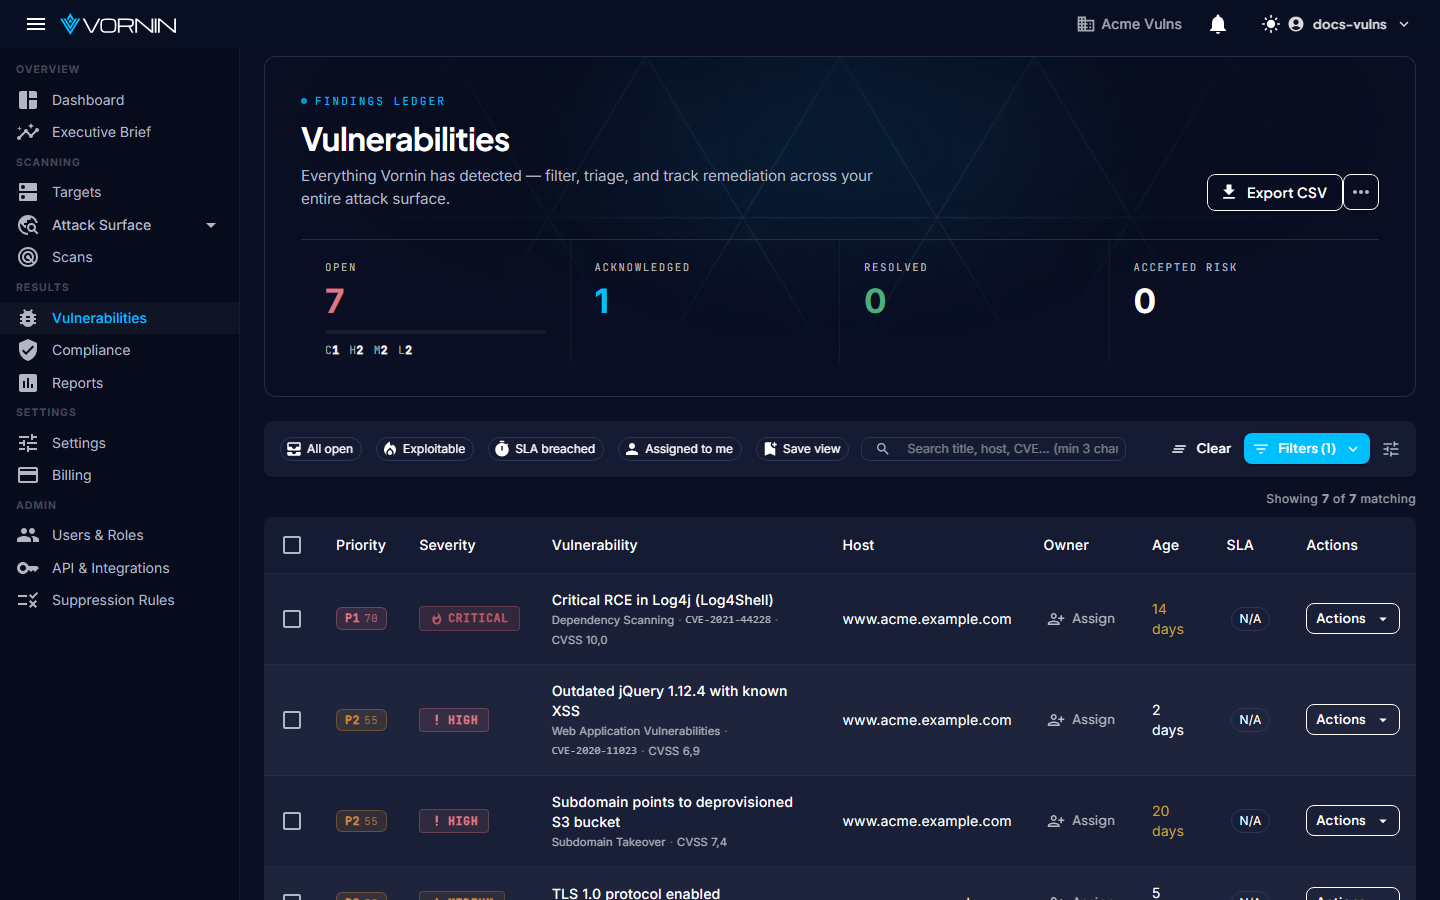Open Critical RCE in Log4j finding
This screenshot has height=900, width=1440.
click(662, 600)
